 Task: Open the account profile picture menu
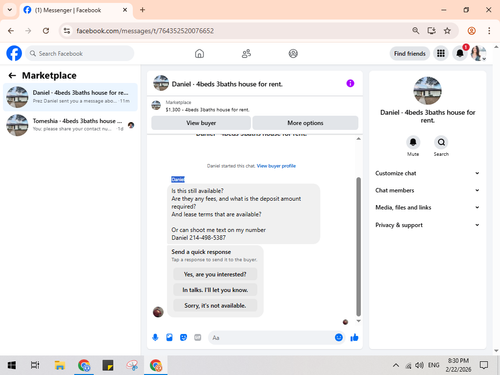[478, 53]
